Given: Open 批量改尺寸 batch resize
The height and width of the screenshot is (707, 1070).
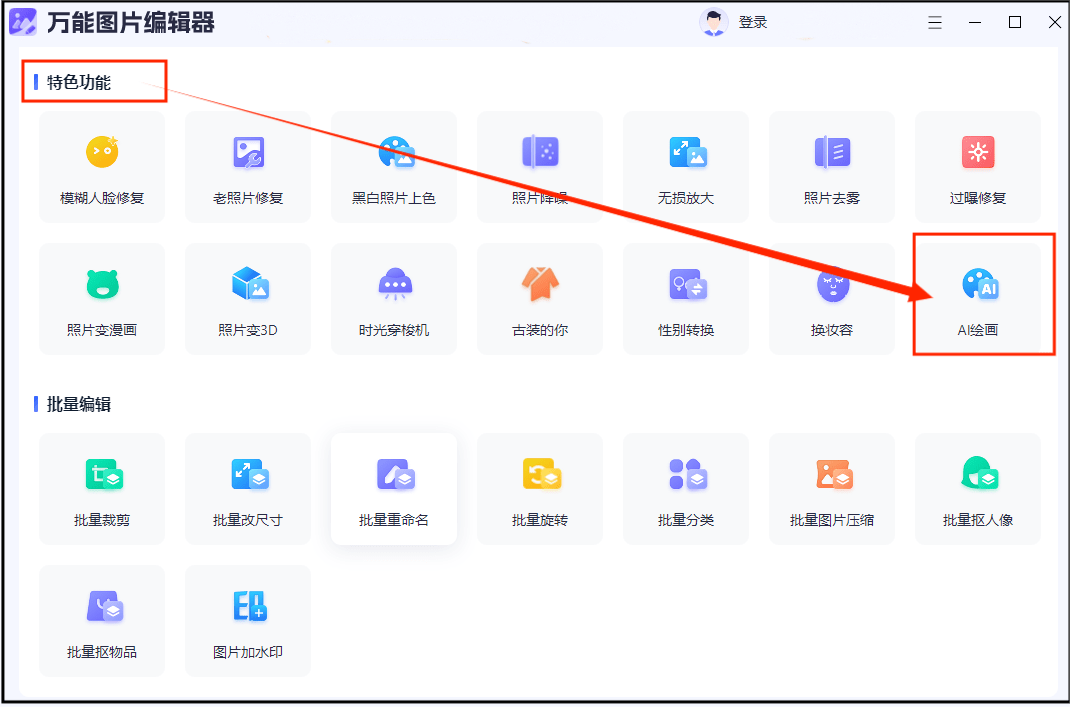Looking at the screenshot, I should click(x=248, y=488).
